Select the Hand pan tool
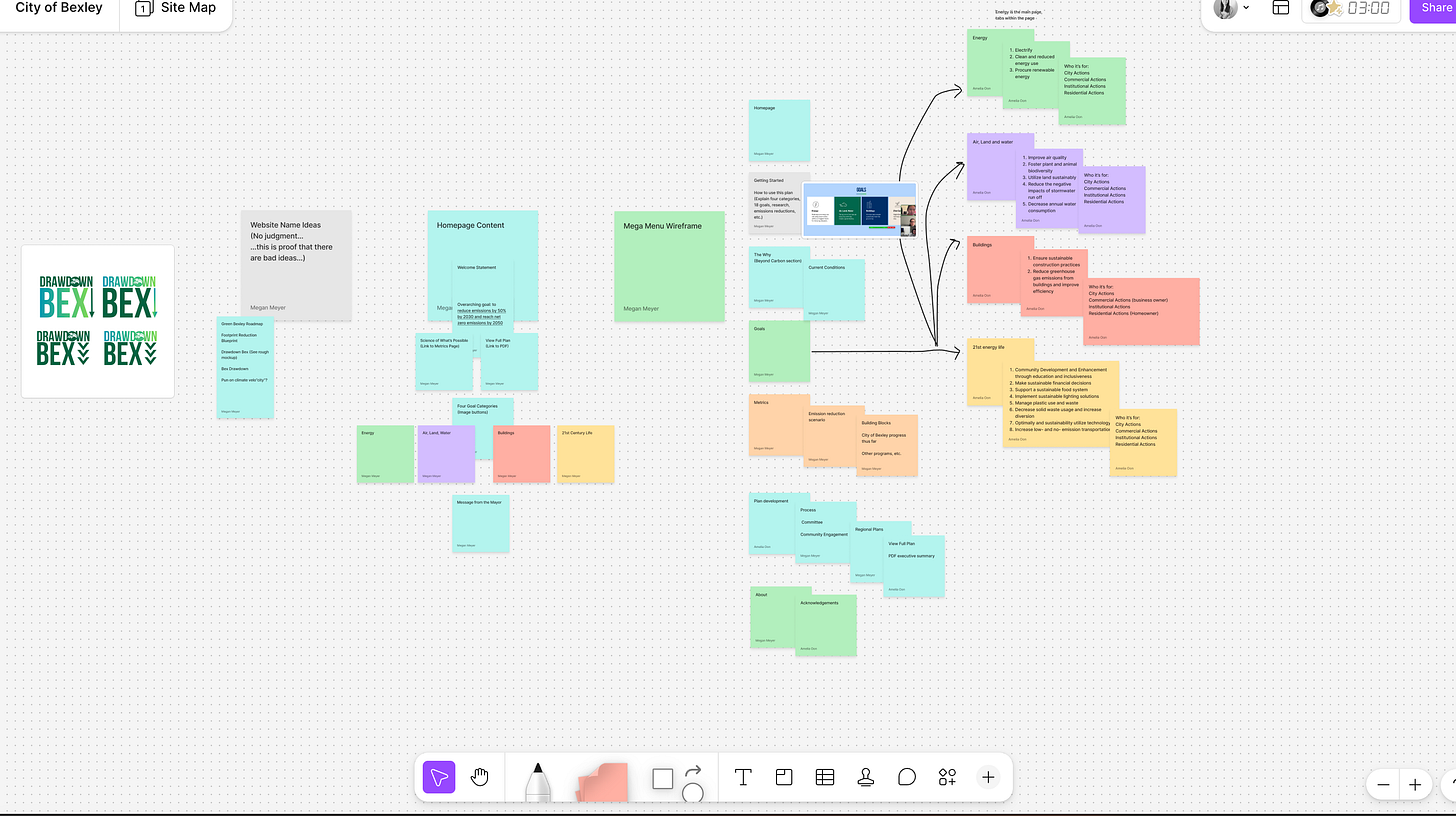 tap(479, 778)
